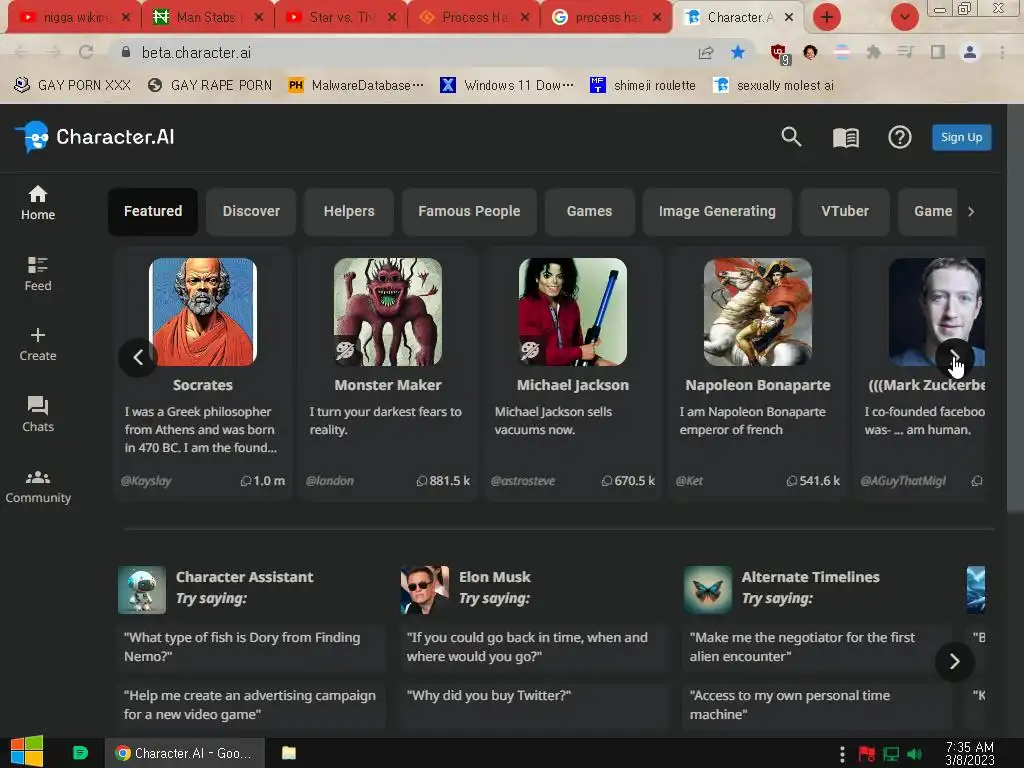
Task: Open the Michael Jackson character image
Action: point(573,312)
